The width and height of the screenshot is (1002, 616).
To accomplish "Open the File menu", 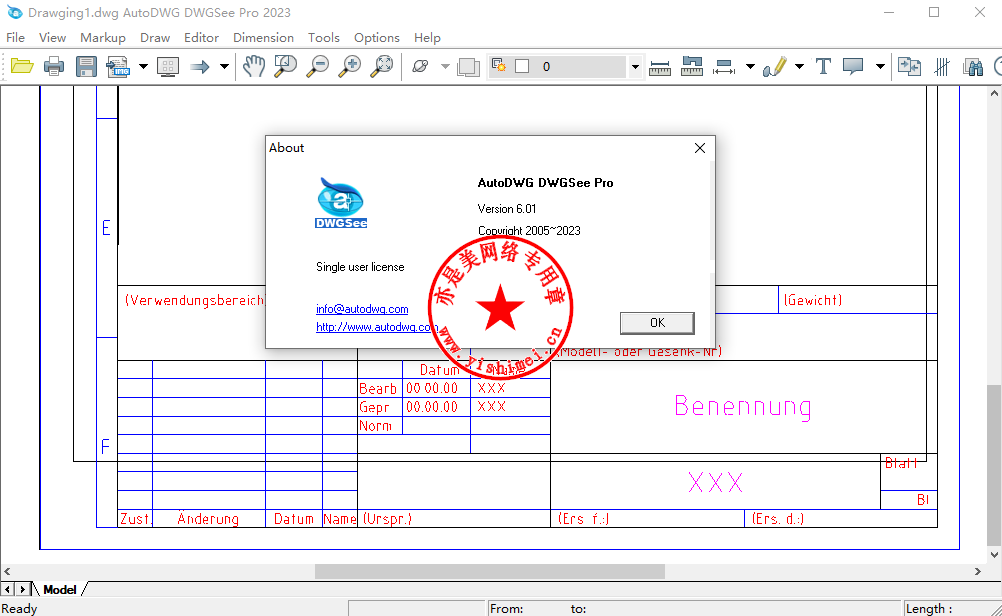I will tap(15, 38).
